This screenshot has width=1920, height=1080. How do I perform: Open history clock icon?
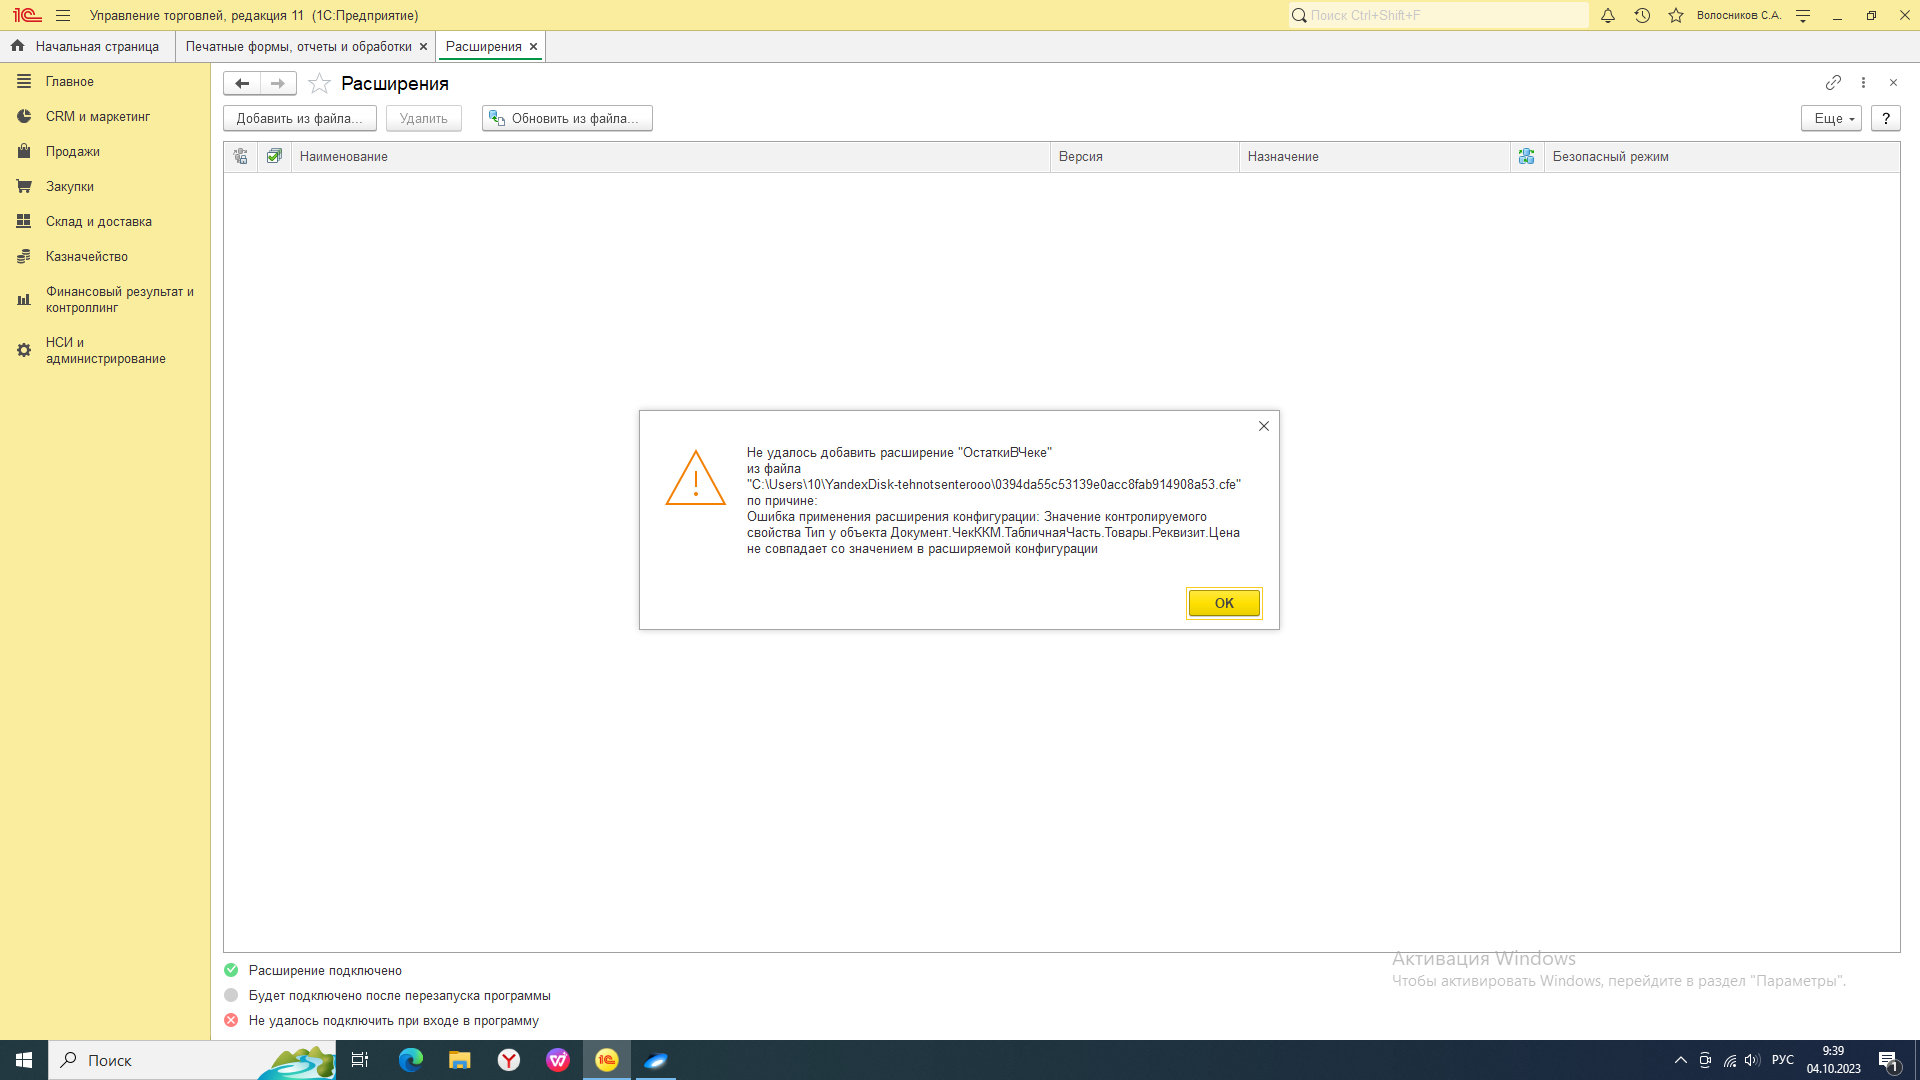[x=1642, y=15]
